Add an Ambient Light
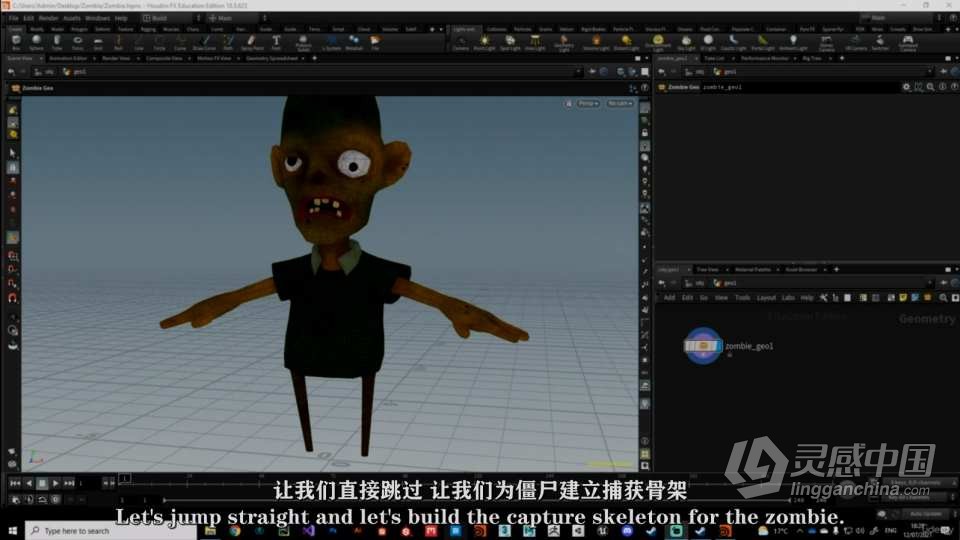Image resolution: width=960 pixels, height=540 pixels. tap(793, 42)
